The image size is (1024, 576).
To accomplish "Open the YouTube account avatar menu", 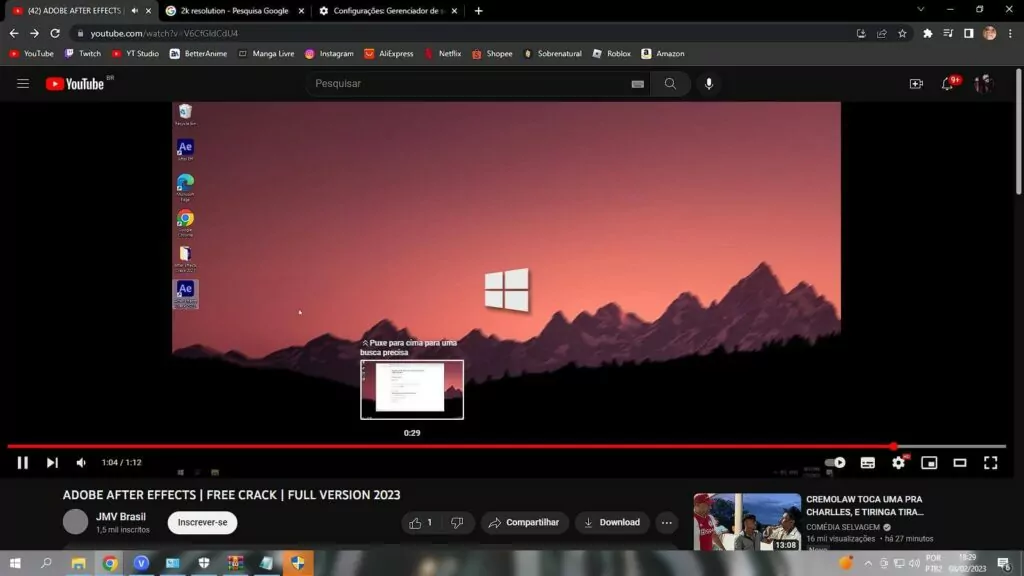I will [x=984, y=84].
